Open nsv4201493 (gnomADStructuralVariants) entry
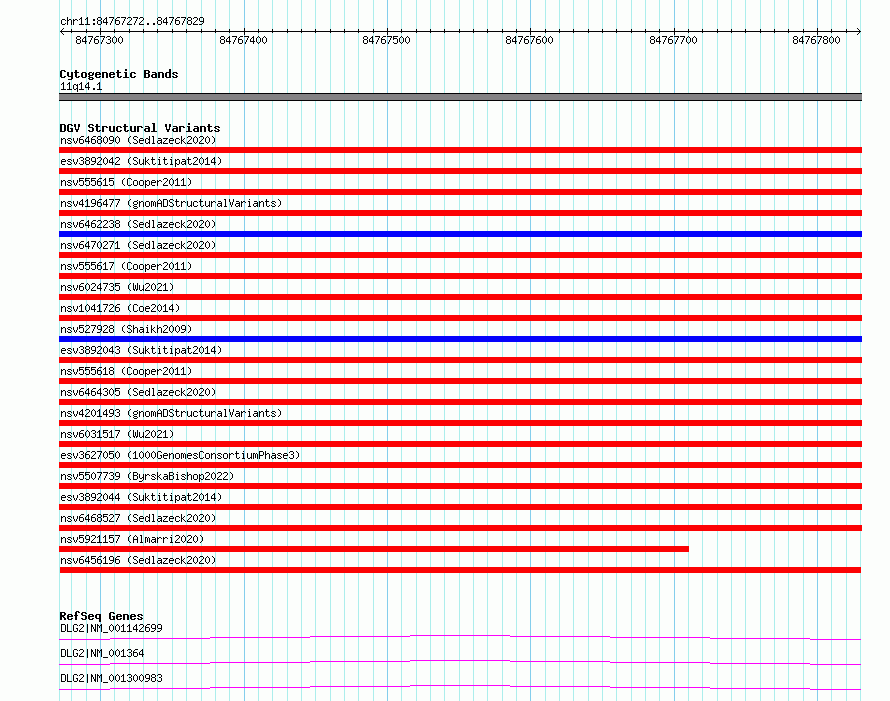Screen dimensions: 890x701 (171, 413)
